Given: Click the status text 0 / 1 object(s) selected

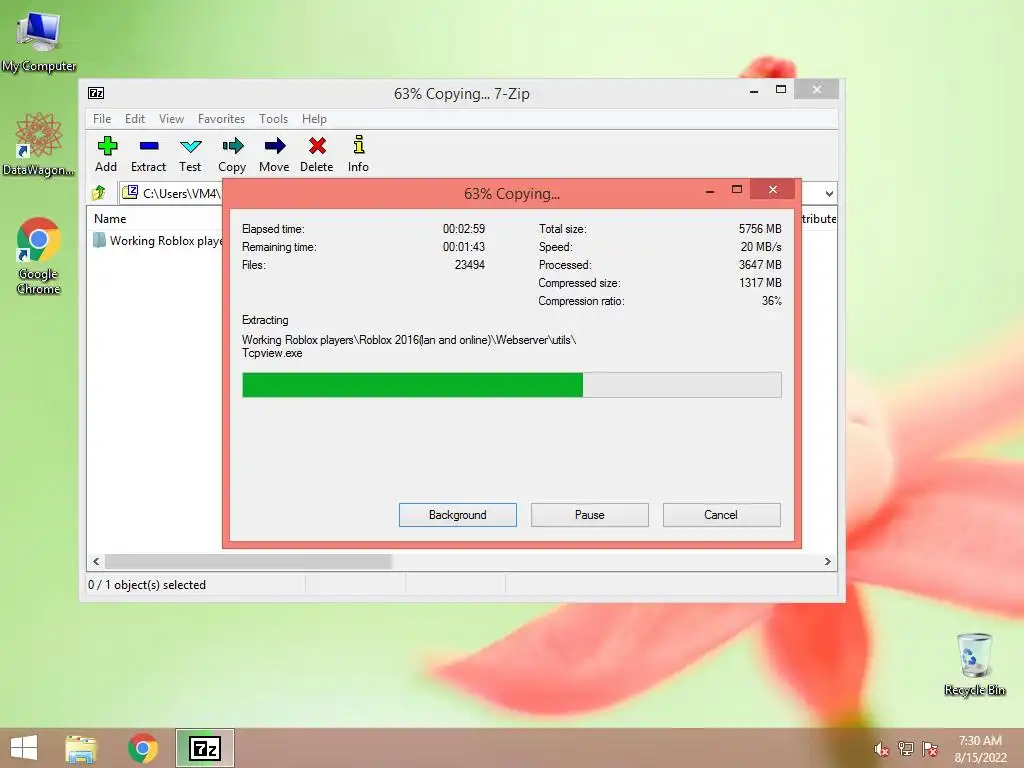Looking at the screenshot, I should 147,585.
